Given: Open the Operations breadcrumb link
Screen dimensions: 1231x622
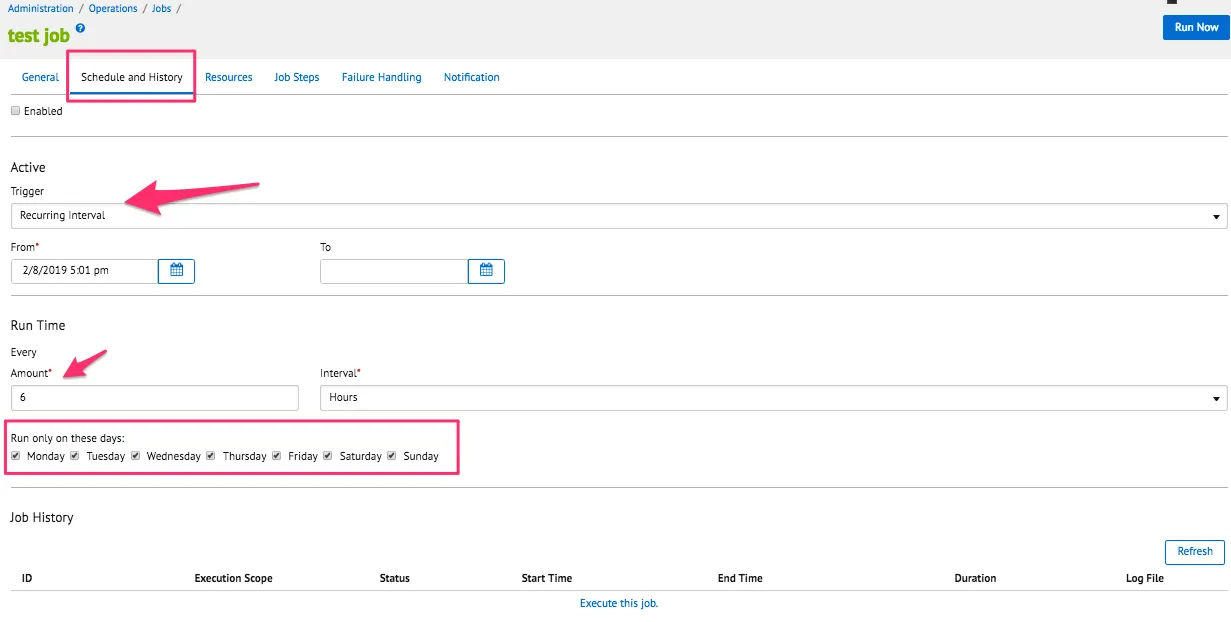Looking at the screenshot, I should pos(114,8).
